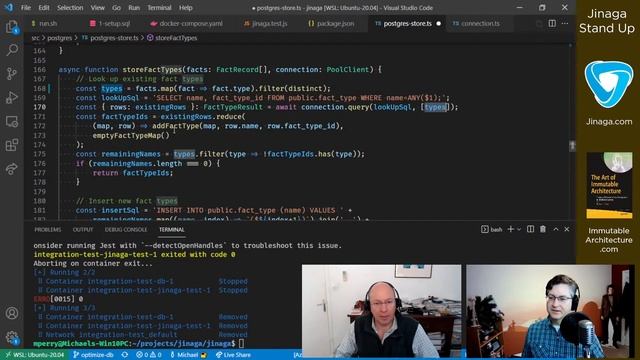Maximize the panel with chevron up
Image resolution: width=640 pixels, height=360 pixels.
click(x=556, y=229)
